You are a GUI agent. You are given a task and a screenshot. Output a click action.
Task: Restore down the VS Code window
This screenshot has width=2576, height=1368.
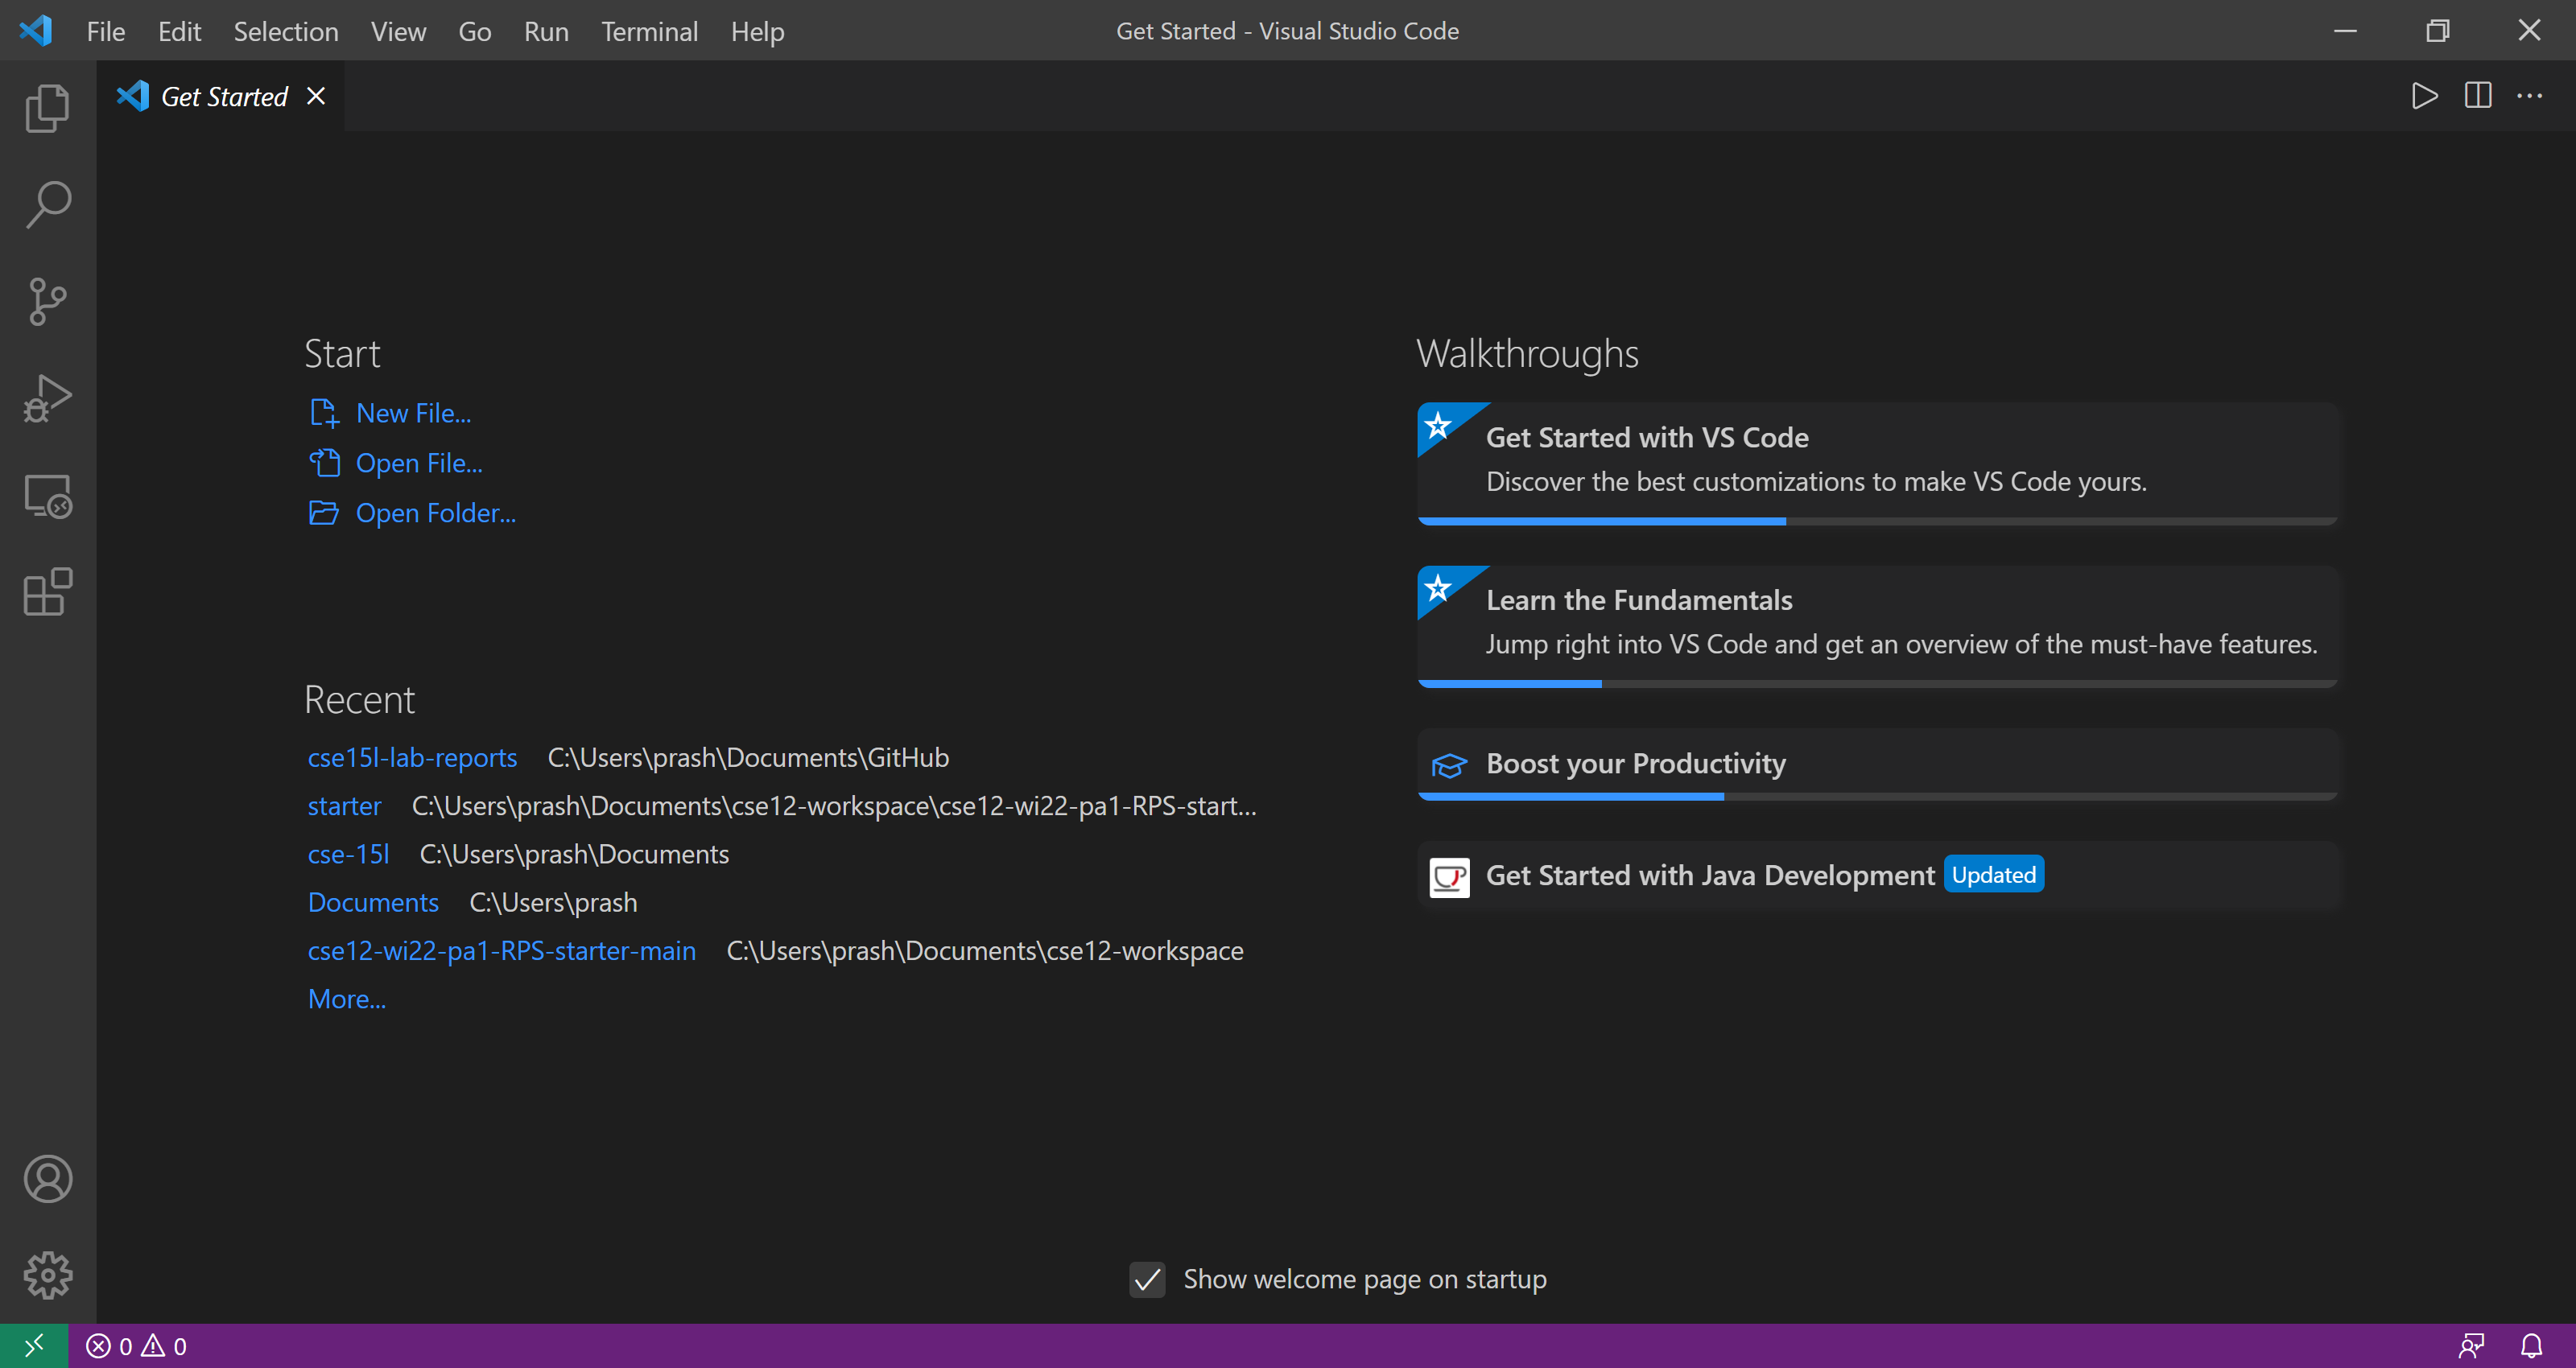2437,30
